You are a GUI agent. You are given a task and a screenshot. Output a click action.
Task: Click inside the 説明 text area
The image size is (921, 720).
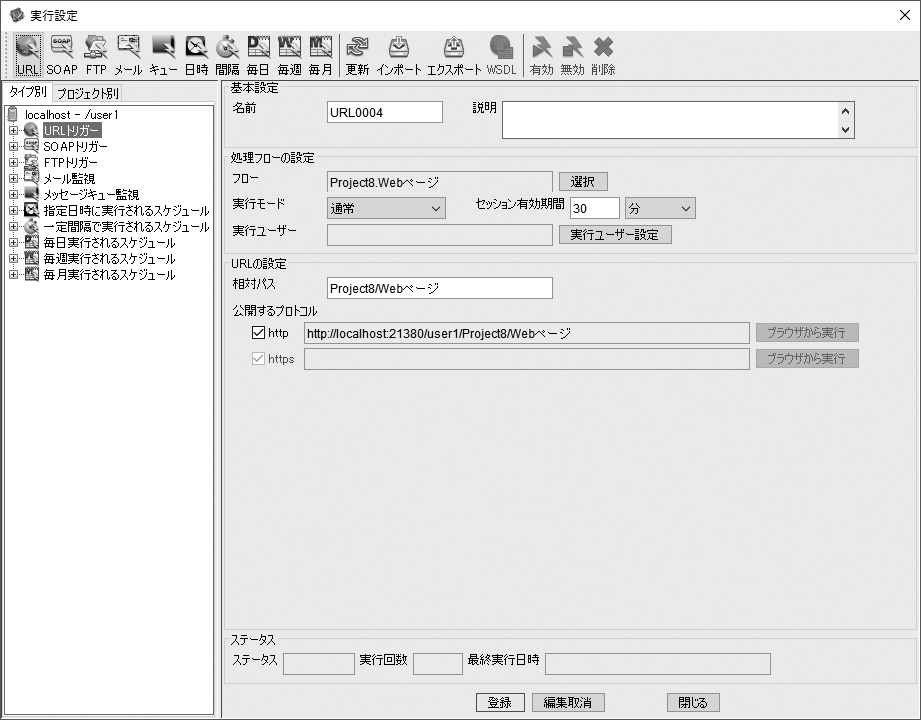[670, 120]
